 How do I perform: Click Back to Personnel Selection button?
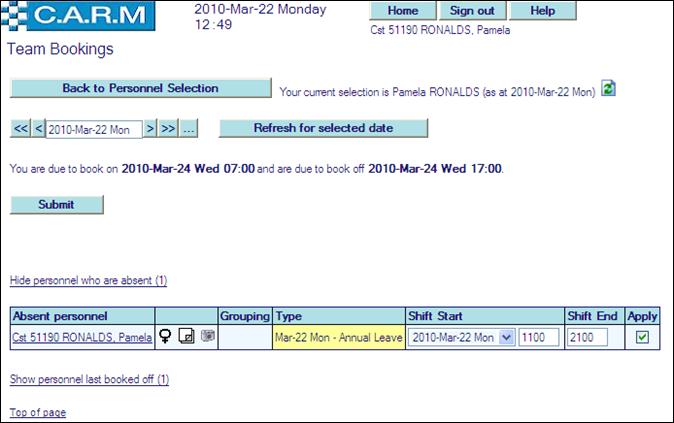140,88
